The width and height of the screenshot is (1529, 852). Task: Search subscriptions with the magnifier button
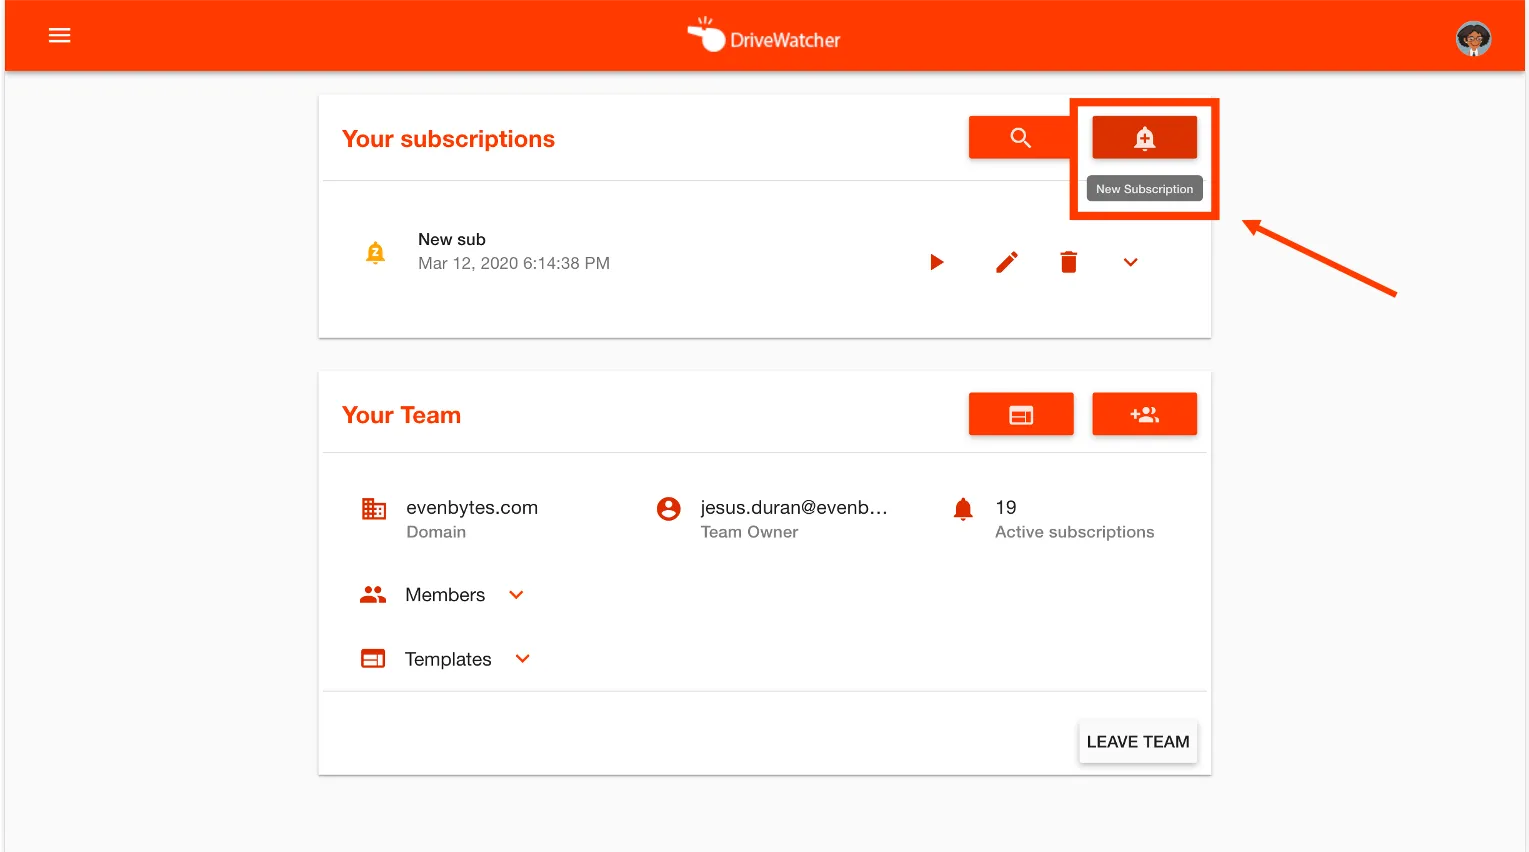pyautogui.click(x=1020, y=138)
